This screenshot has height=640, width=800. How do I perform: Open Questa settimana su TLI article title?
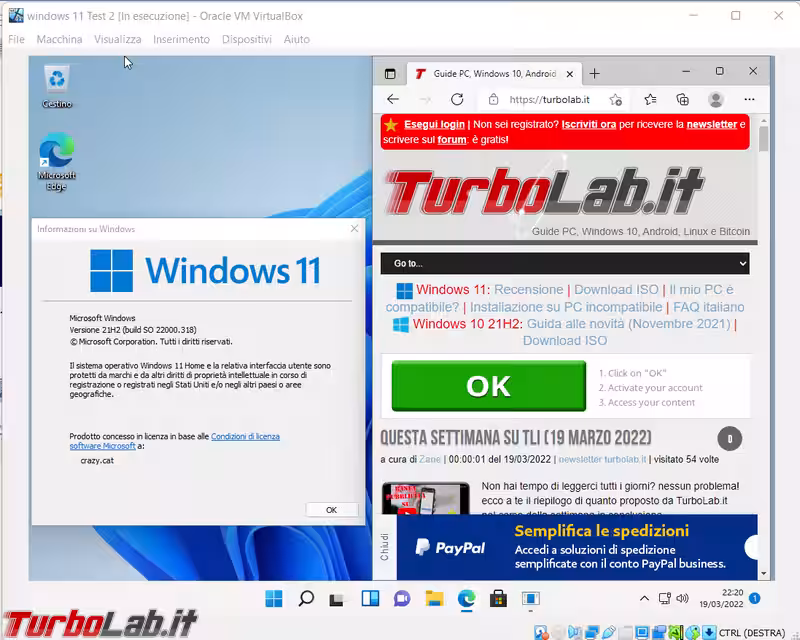click(x=516, y=438)
